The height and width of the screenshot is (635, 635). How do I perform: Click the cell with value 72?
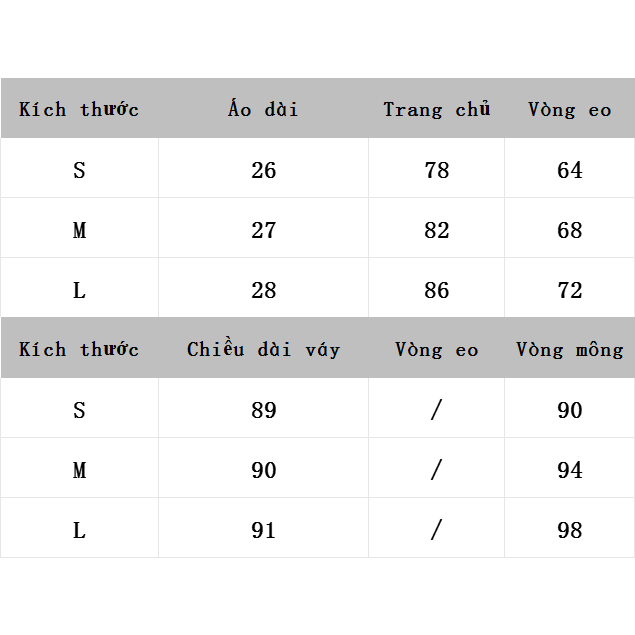click(569, 290)
